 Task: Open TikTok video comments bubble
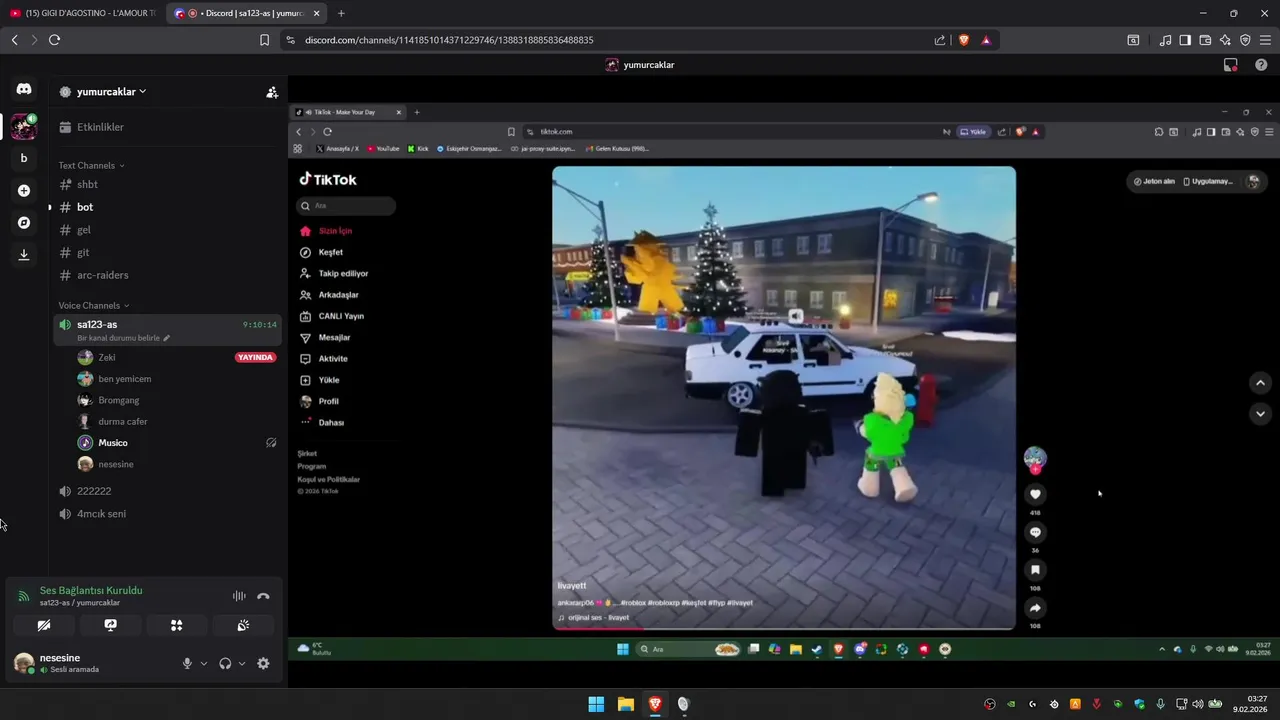coord(1035,532)
